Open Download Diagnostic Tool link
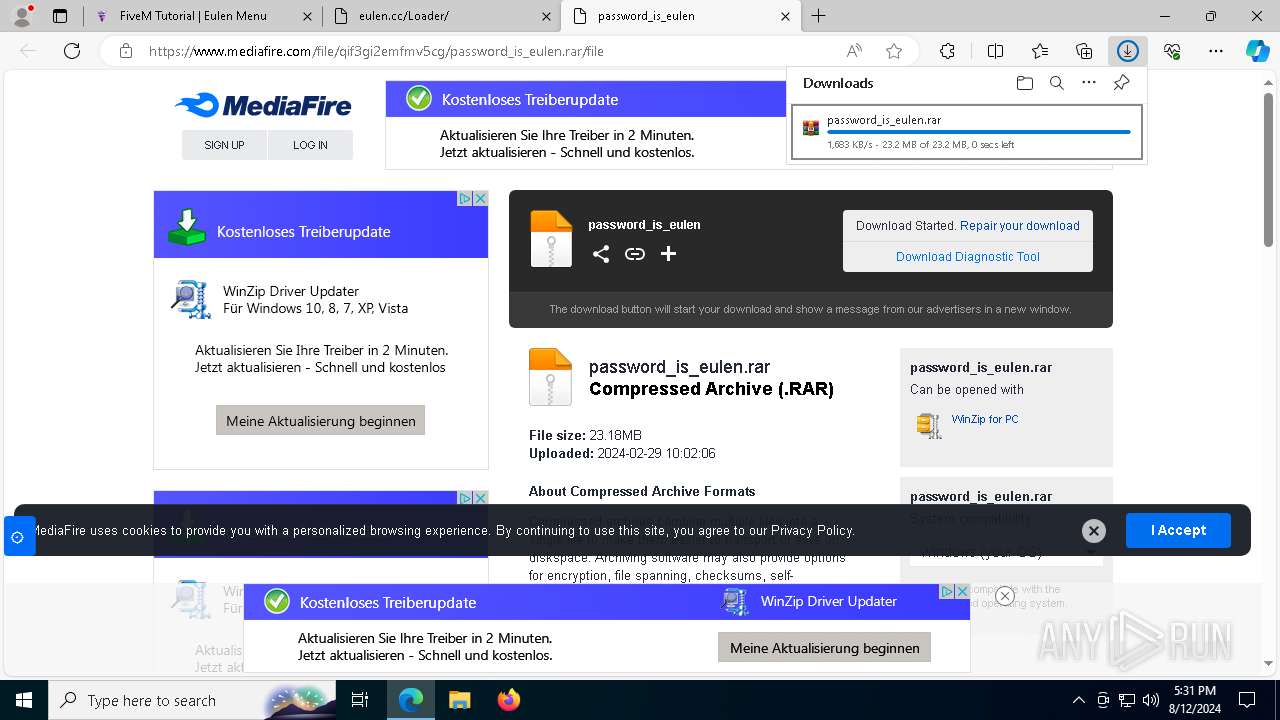The image size is (1280, 720). 968,257
